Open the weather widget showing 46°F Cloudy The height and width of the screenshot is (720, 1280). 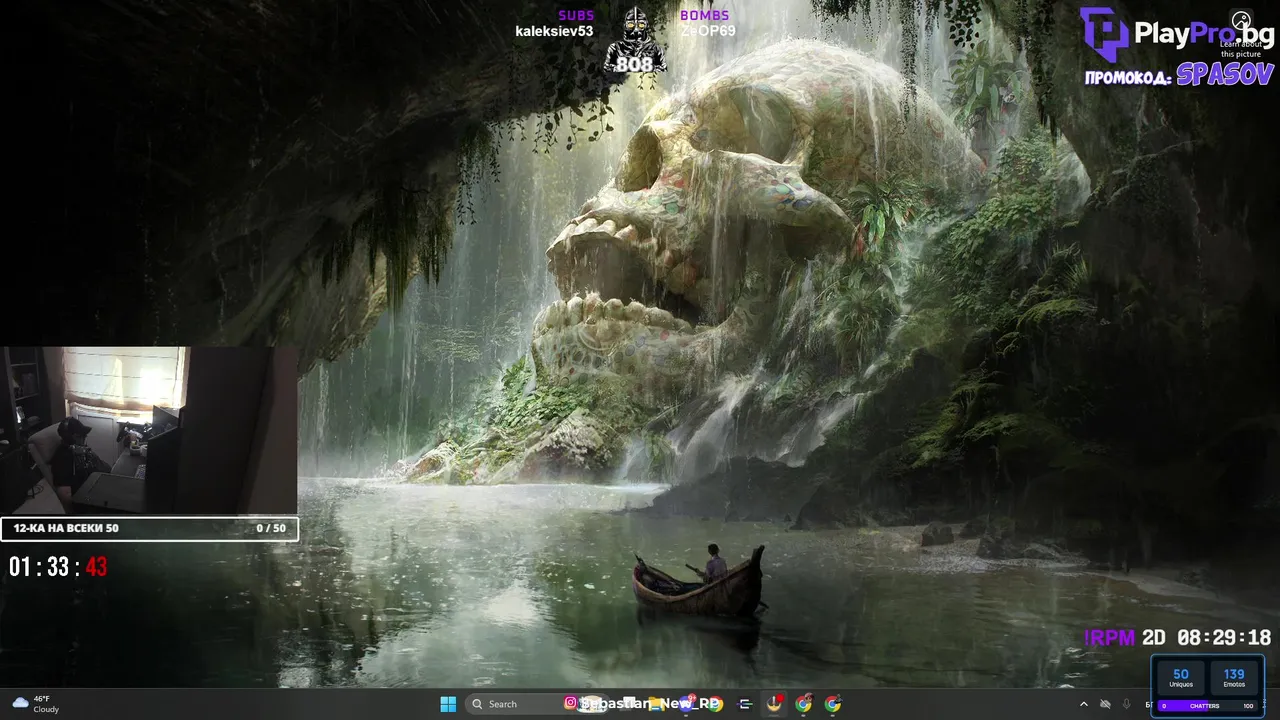pyautogui.click(x=34, y=704)
